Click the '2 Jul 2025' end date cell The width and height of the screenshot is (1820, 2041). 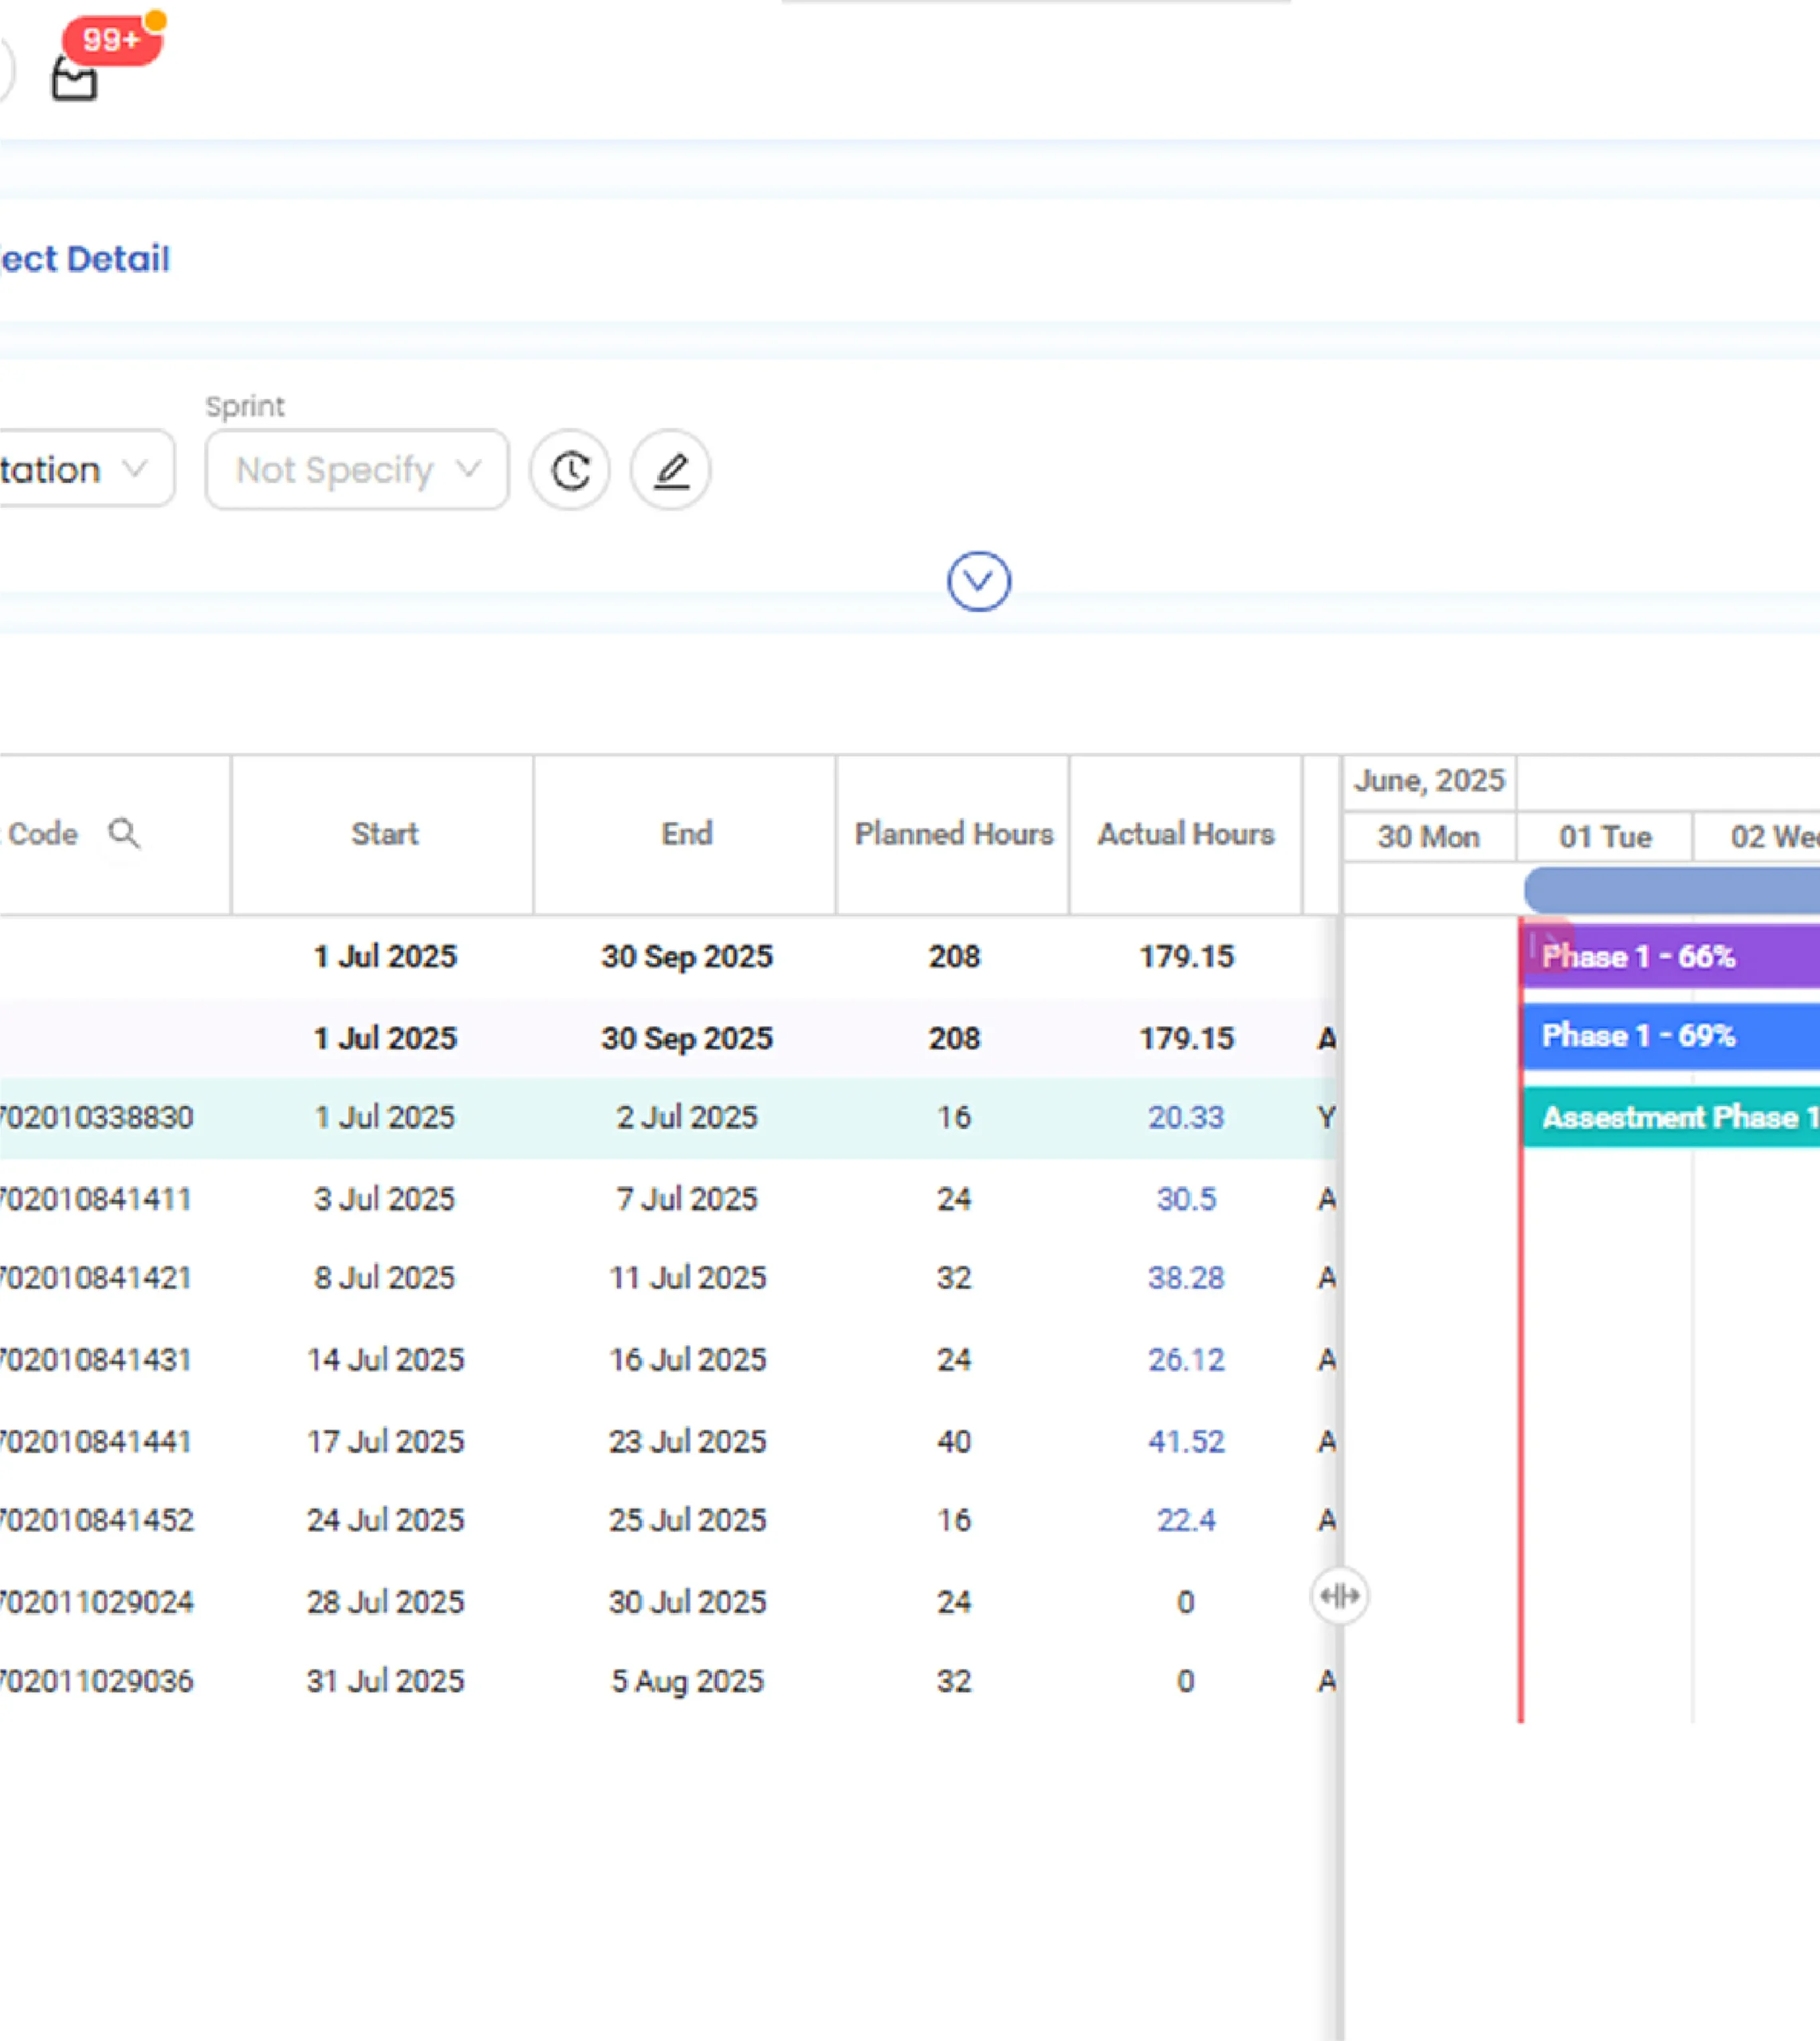[x=686, y=1117]
